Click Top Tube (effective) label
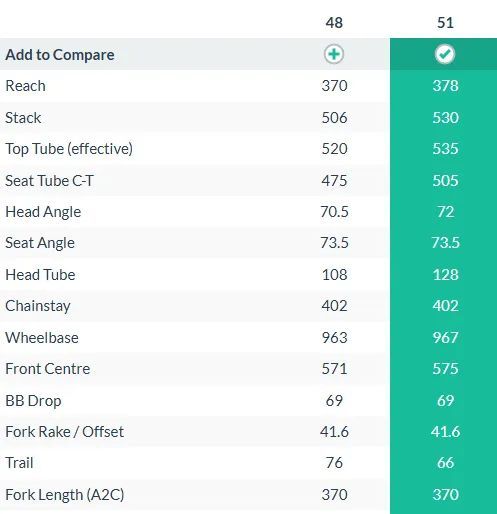The height and width of the screenshot is (514, 497). click(69, 149)
